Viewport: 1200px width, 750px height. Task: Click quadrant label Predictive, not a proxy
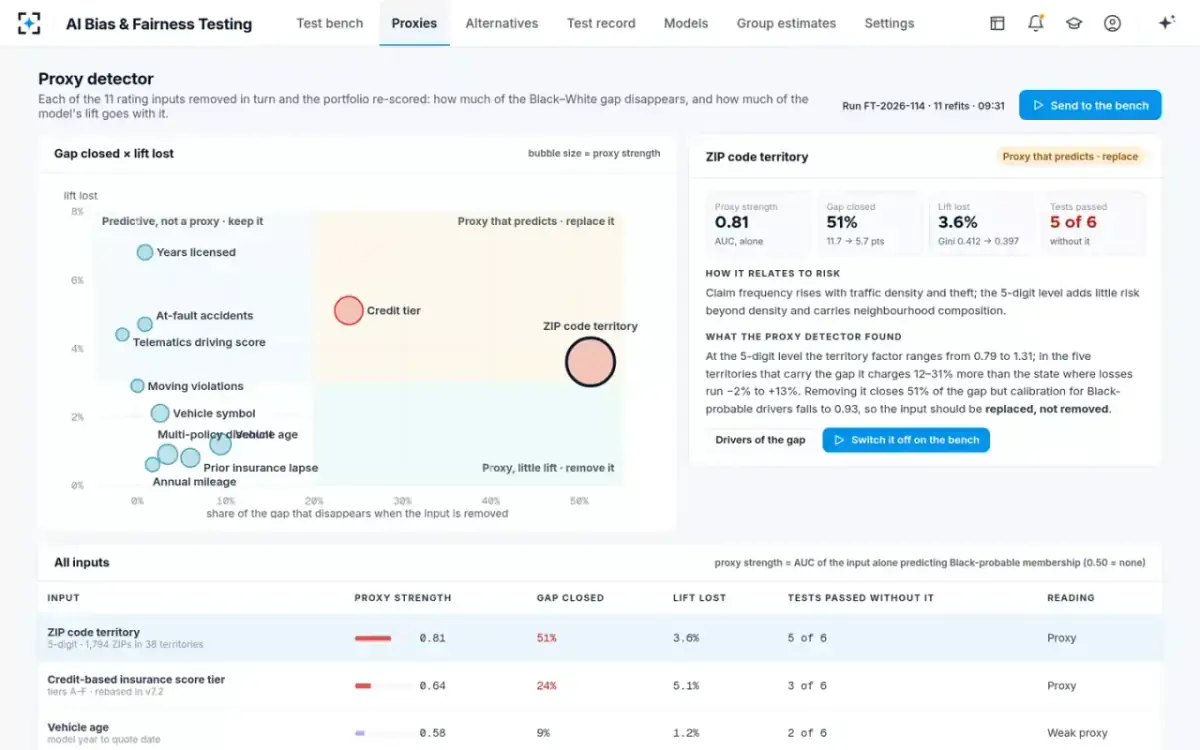[x=183, y=221]
